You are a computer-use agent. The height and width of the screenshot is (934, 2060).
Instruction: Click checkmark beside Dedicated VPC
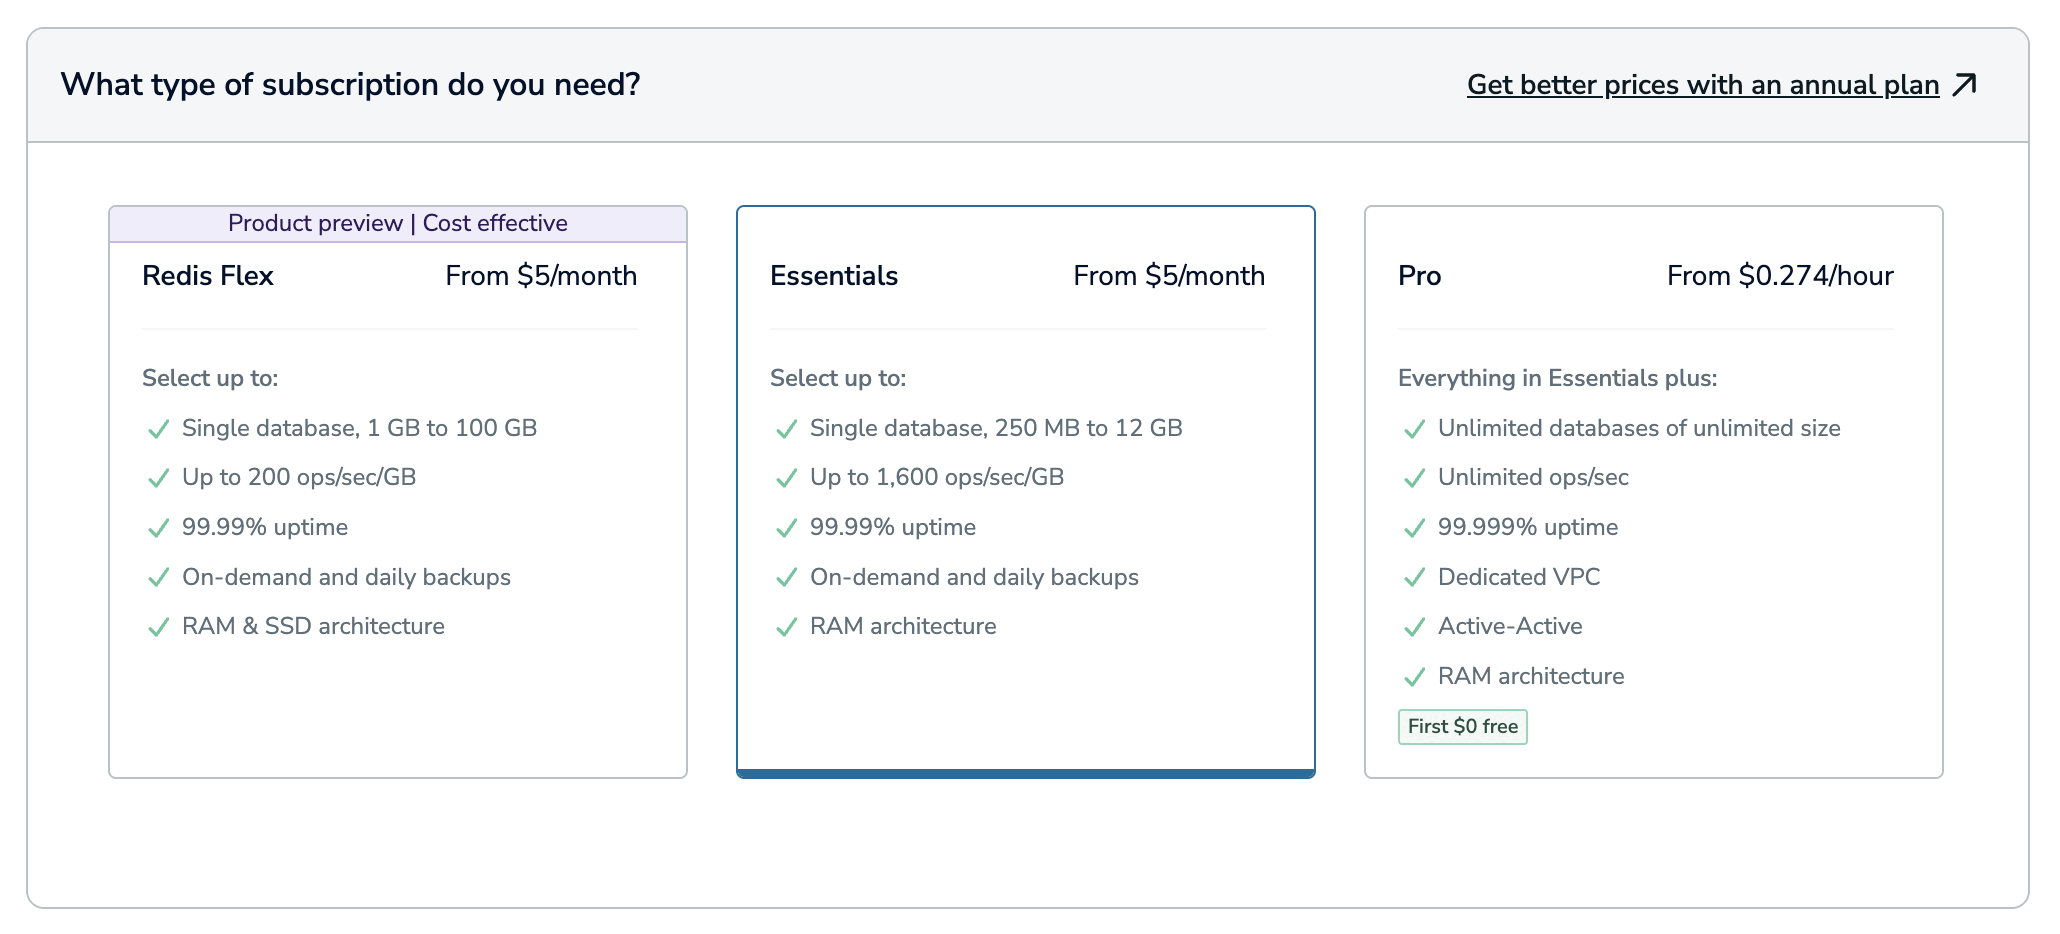[x=1414, y=577]
